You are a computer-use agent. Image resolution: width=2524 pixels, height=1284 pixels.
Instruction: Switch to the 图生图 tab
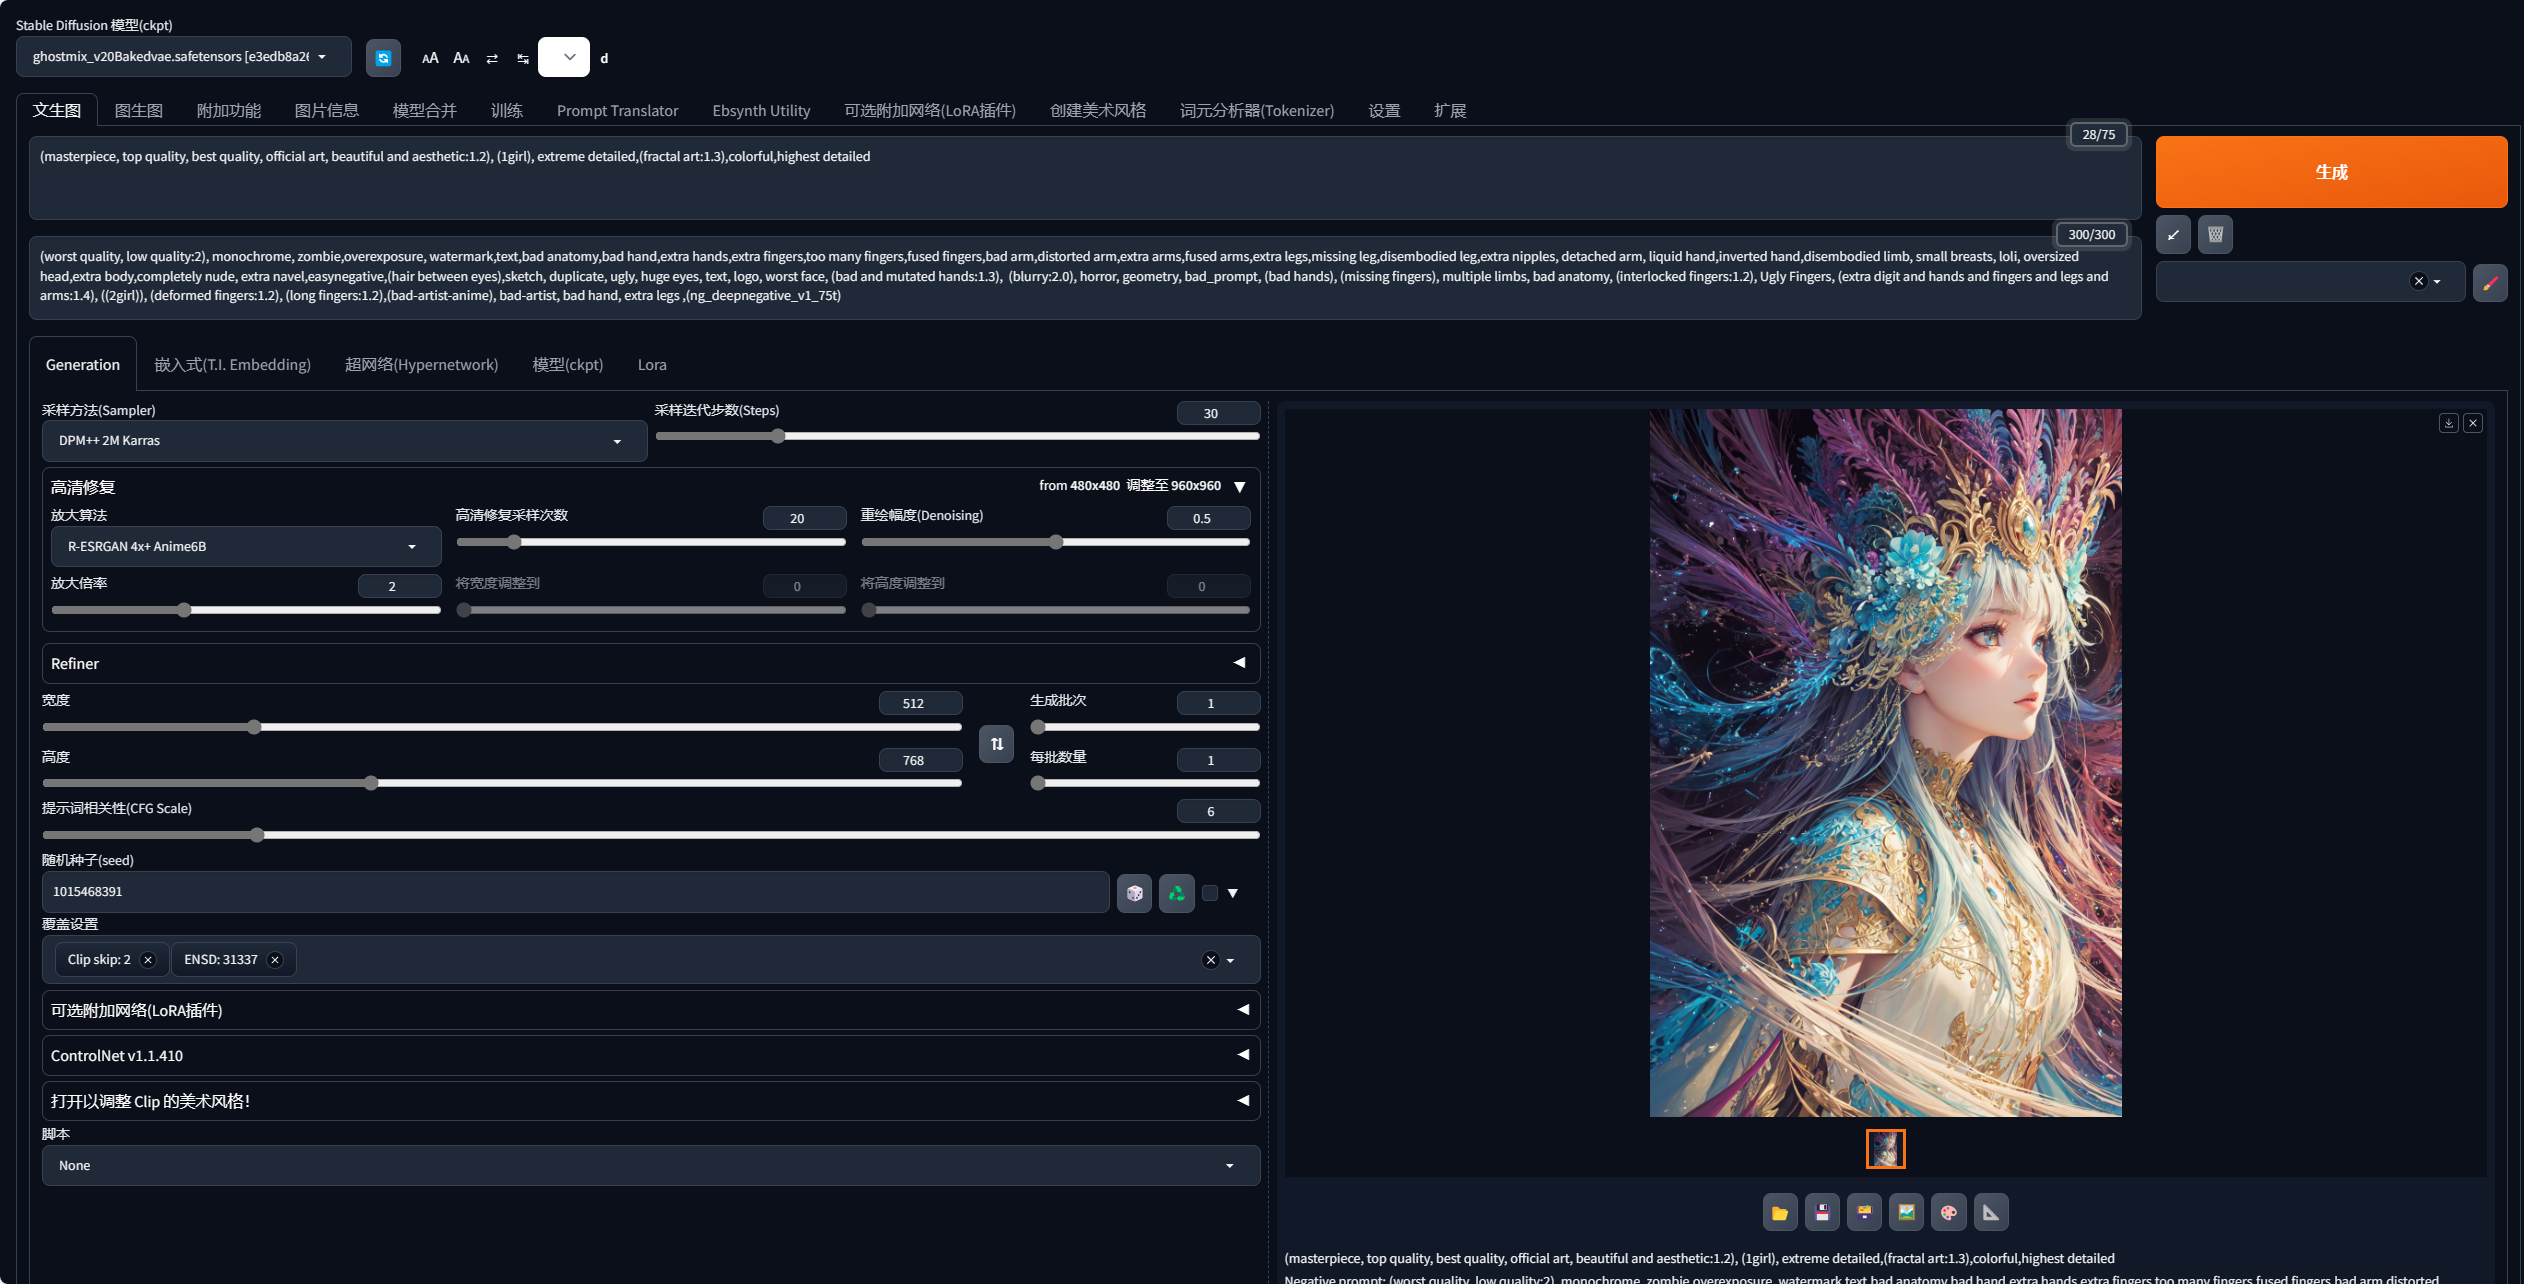point(138,111)
